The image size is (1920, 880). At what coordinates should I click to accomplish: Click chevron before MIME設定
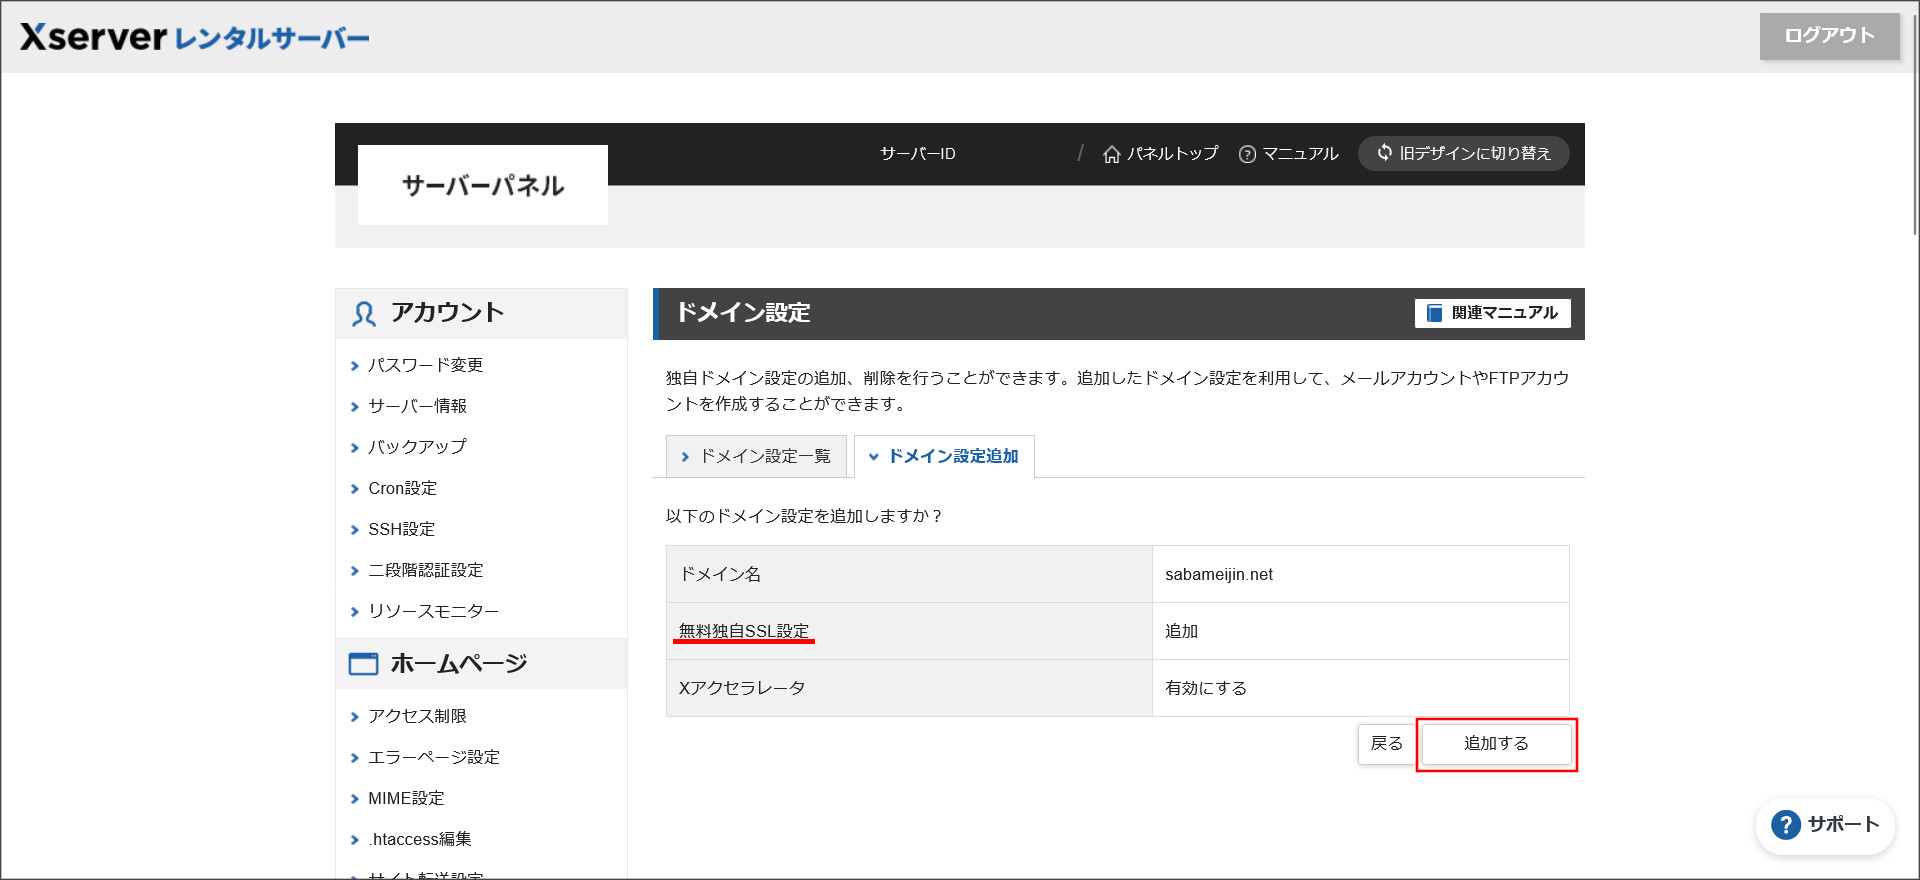[354, 799]
